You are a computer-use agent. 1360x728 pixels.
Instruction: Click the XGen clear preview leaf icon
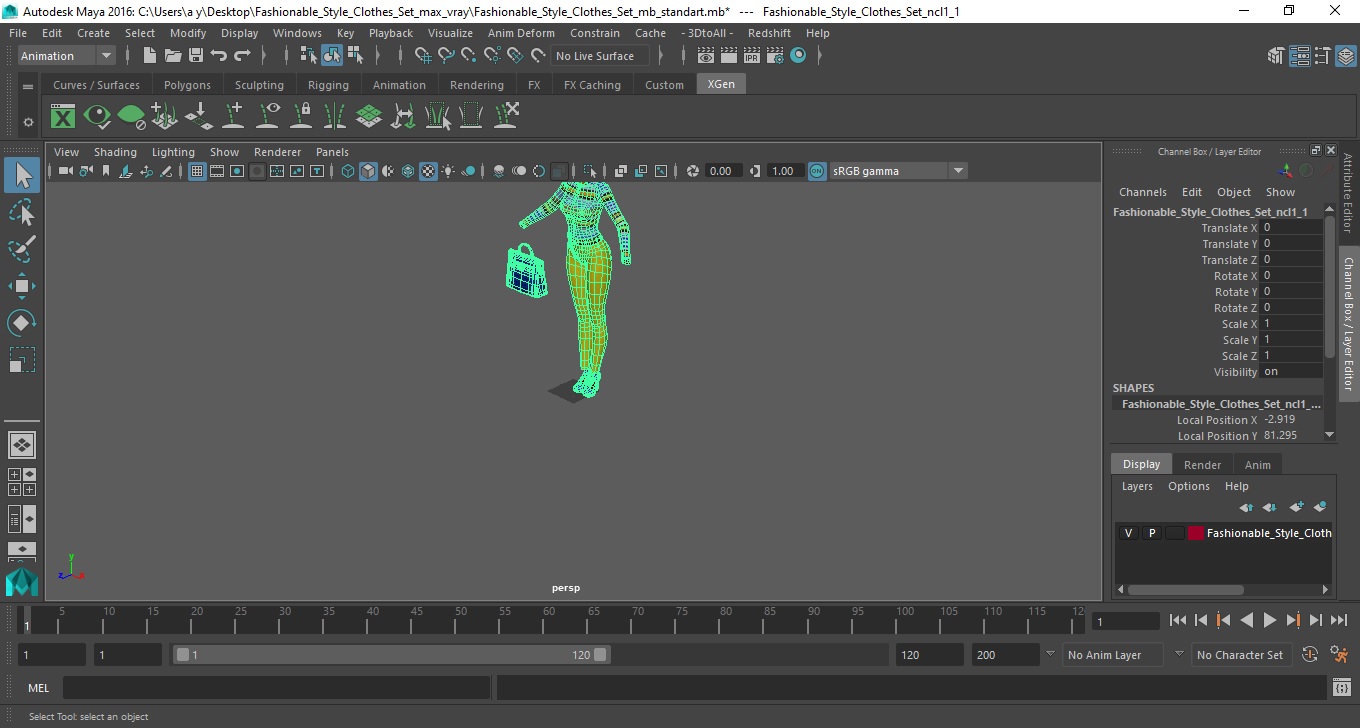click(131, 116)
